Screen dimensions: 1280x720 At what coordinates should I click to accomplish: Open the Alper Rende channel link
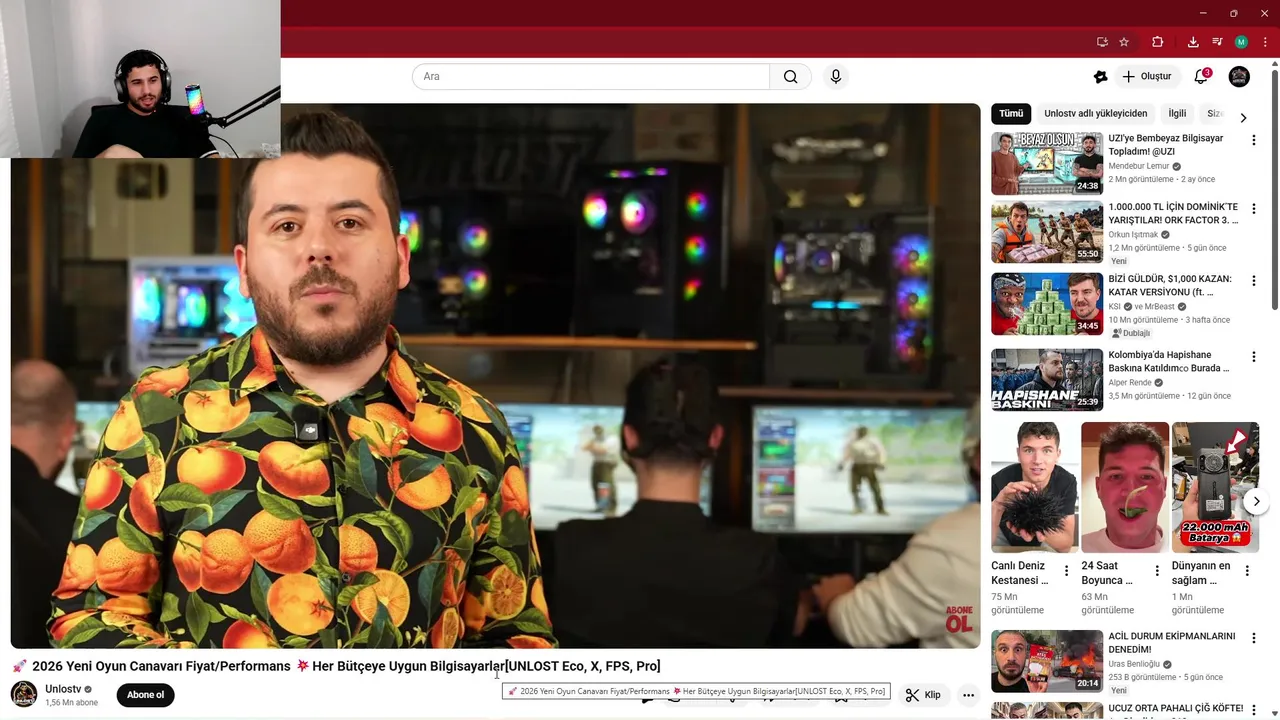[x=1130, y=383]
